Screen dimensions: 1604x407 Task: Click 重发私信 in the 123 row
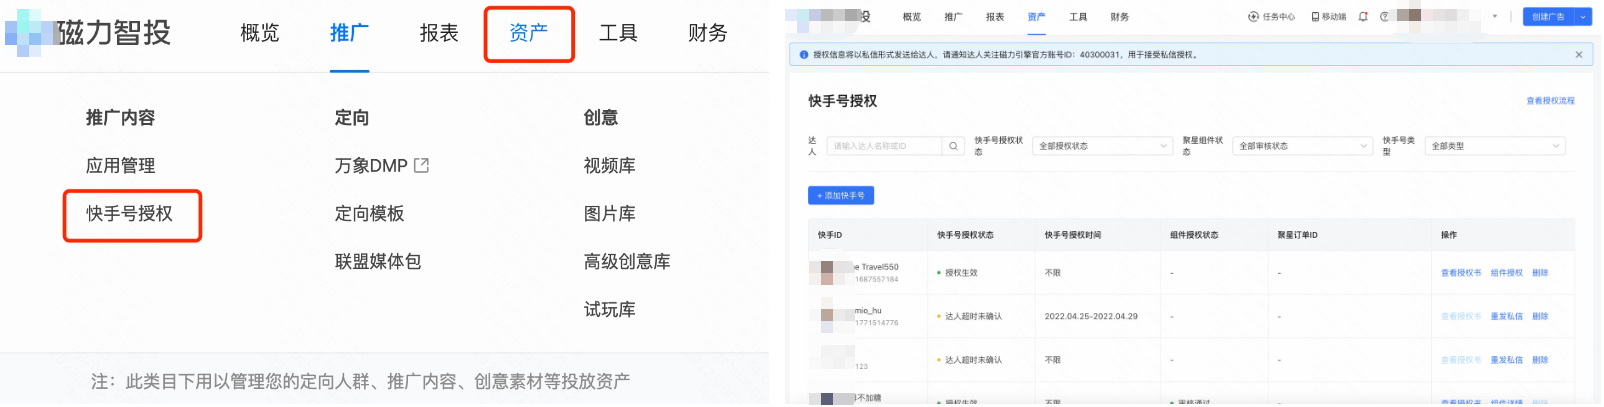coord(1507,360)
